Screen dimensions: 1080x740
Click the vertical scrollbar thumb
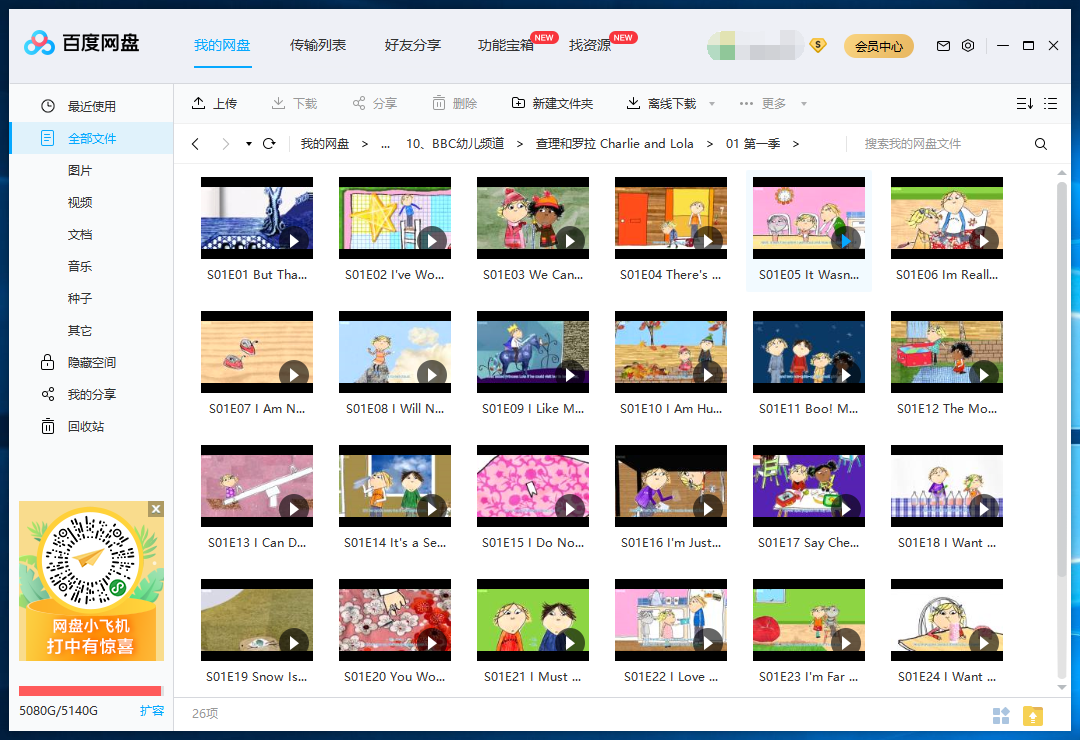tap(1061, 379)
